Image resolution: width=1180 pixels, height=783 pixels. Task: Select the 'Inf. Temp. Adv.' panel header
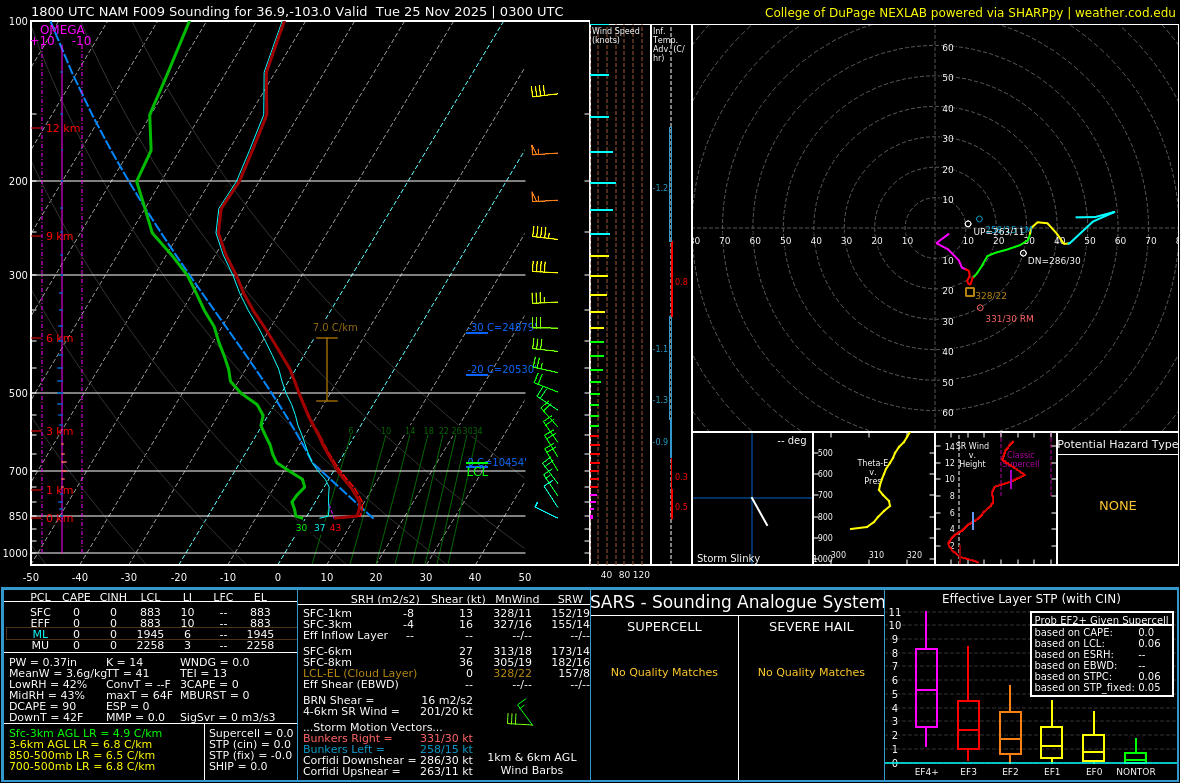pyautogui.click(x=668, y=44)
